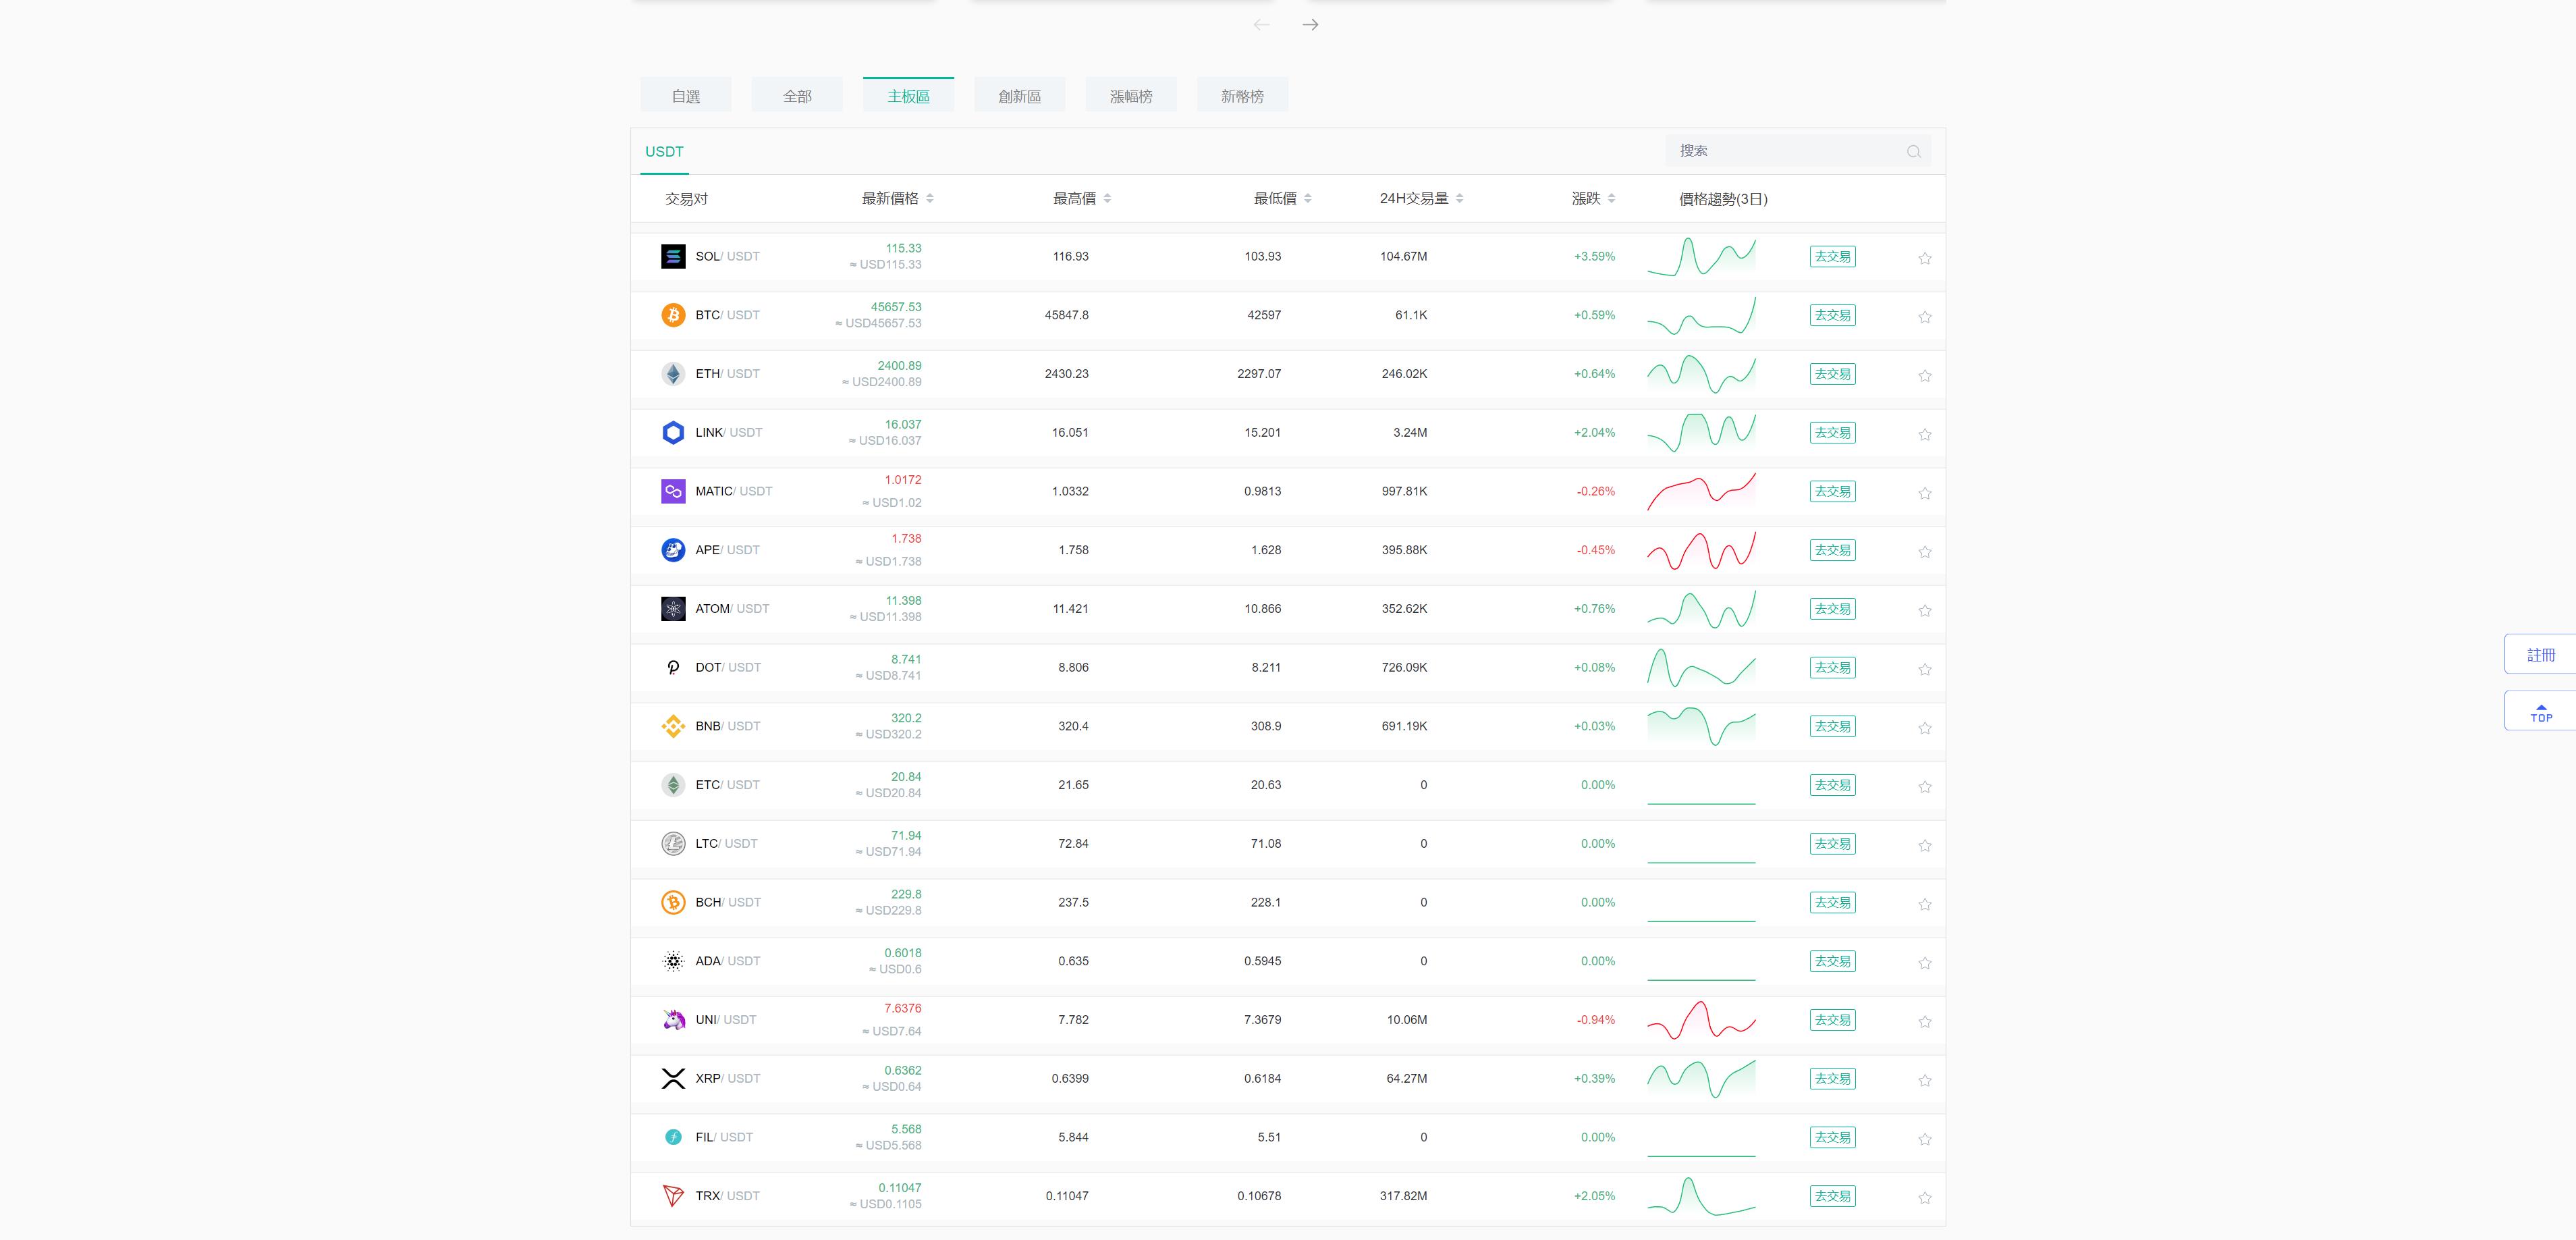Click the APE coin icon
The height and width of the screenshot is (1240, 2576).
(673, 550)
